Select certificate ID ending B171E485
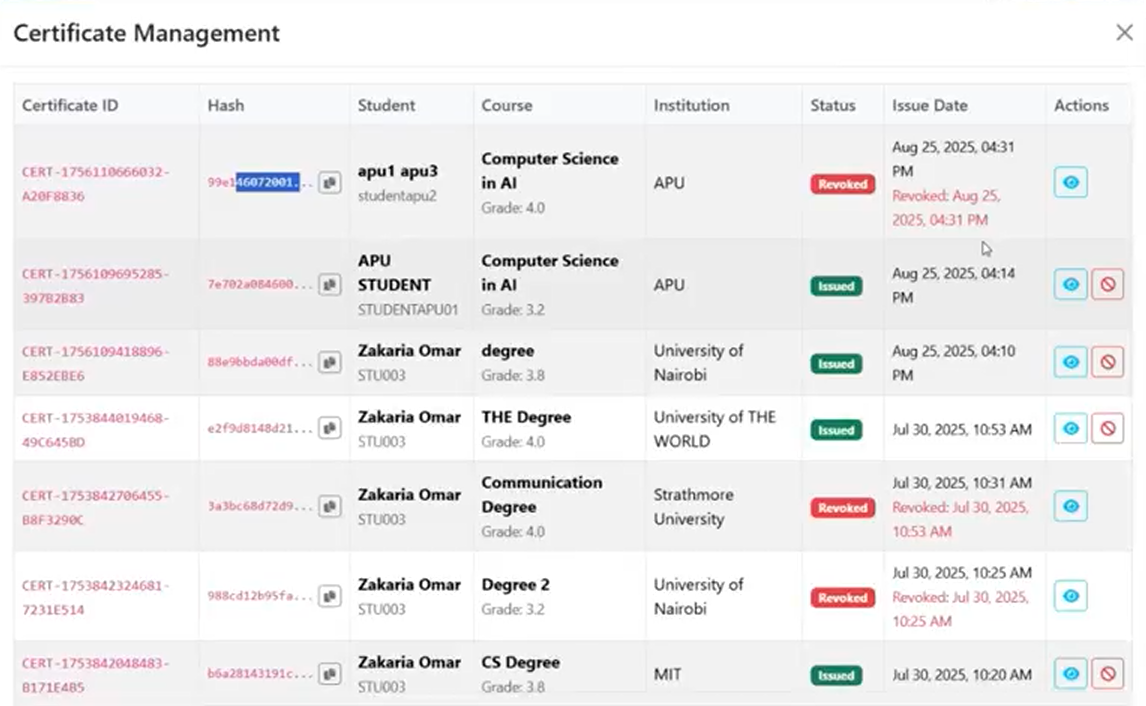The image size is (1146, 706). pos(95,675)
